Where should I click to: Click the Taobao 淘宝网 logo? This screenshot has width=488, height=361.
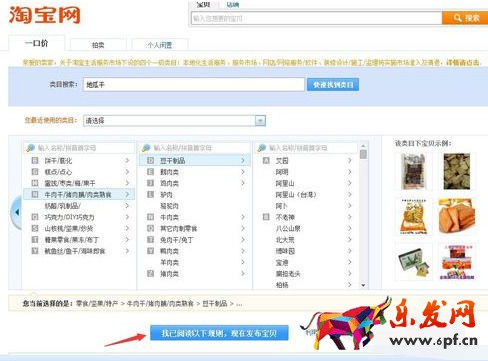(x=45, y=15)
